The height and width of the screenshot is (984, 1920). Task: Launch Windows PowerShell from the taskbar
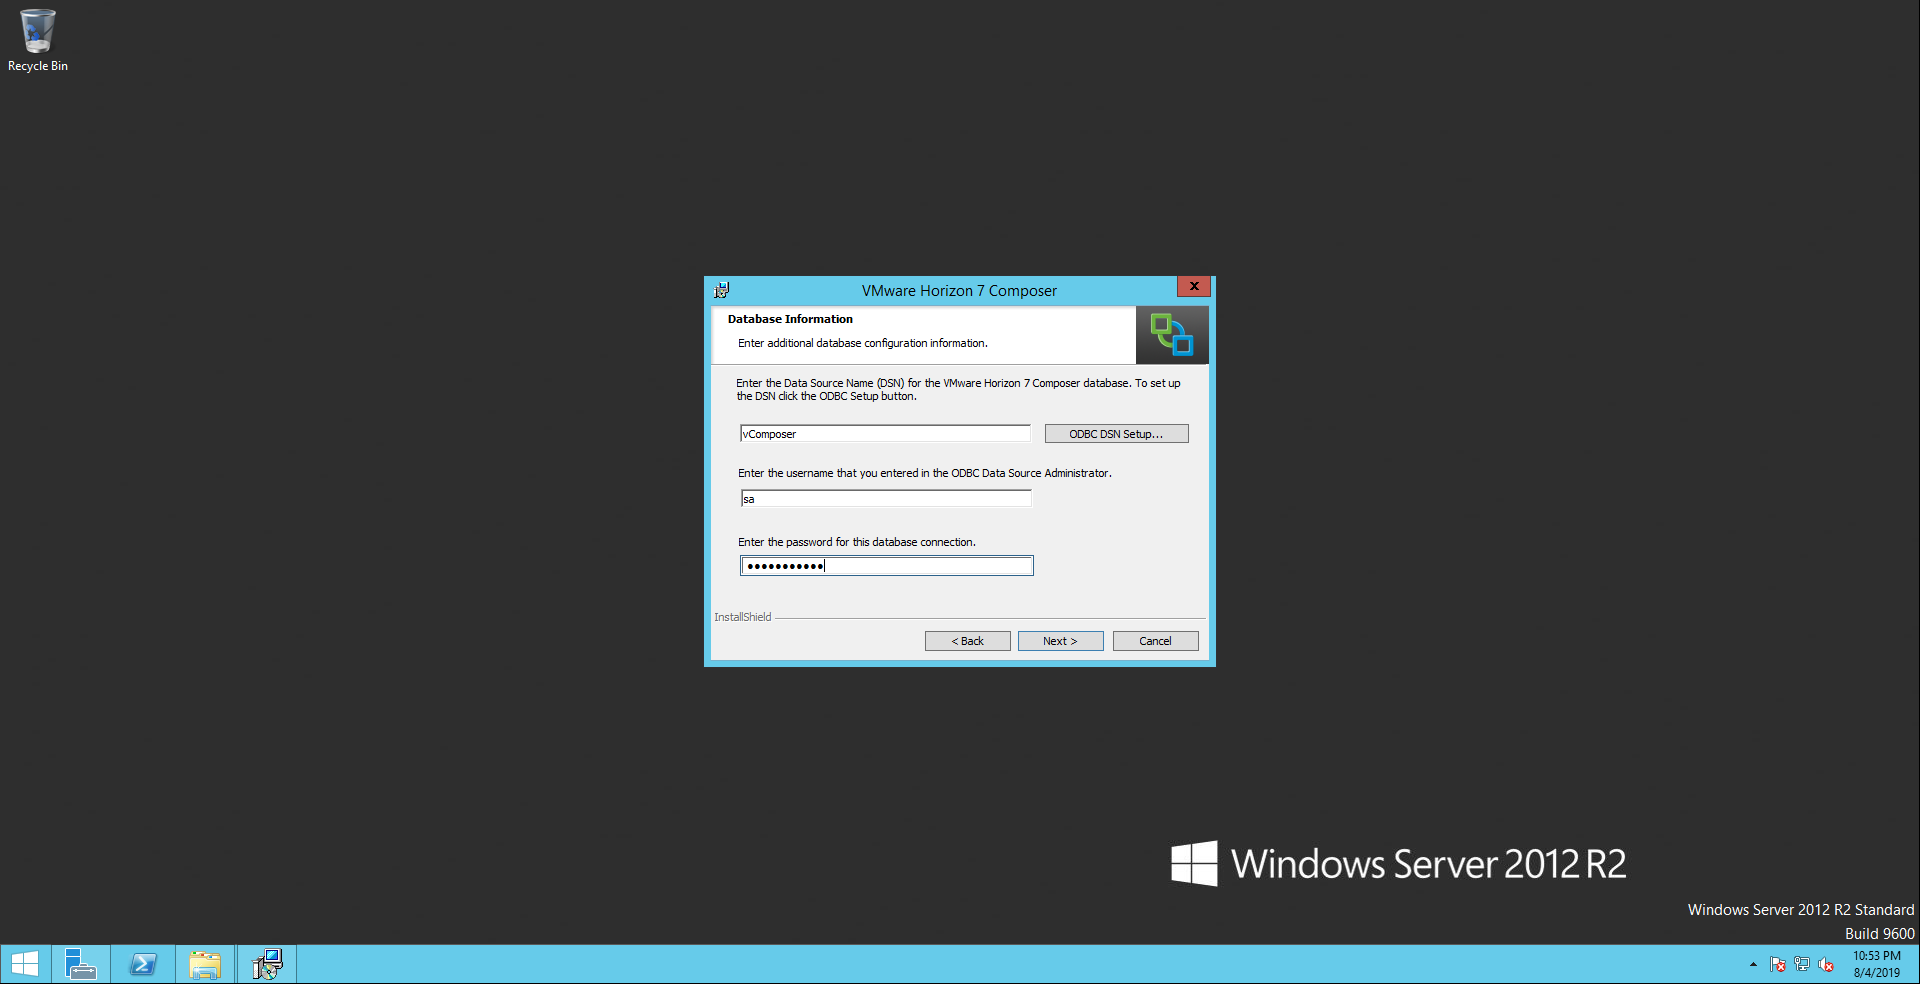click(143, 964)
